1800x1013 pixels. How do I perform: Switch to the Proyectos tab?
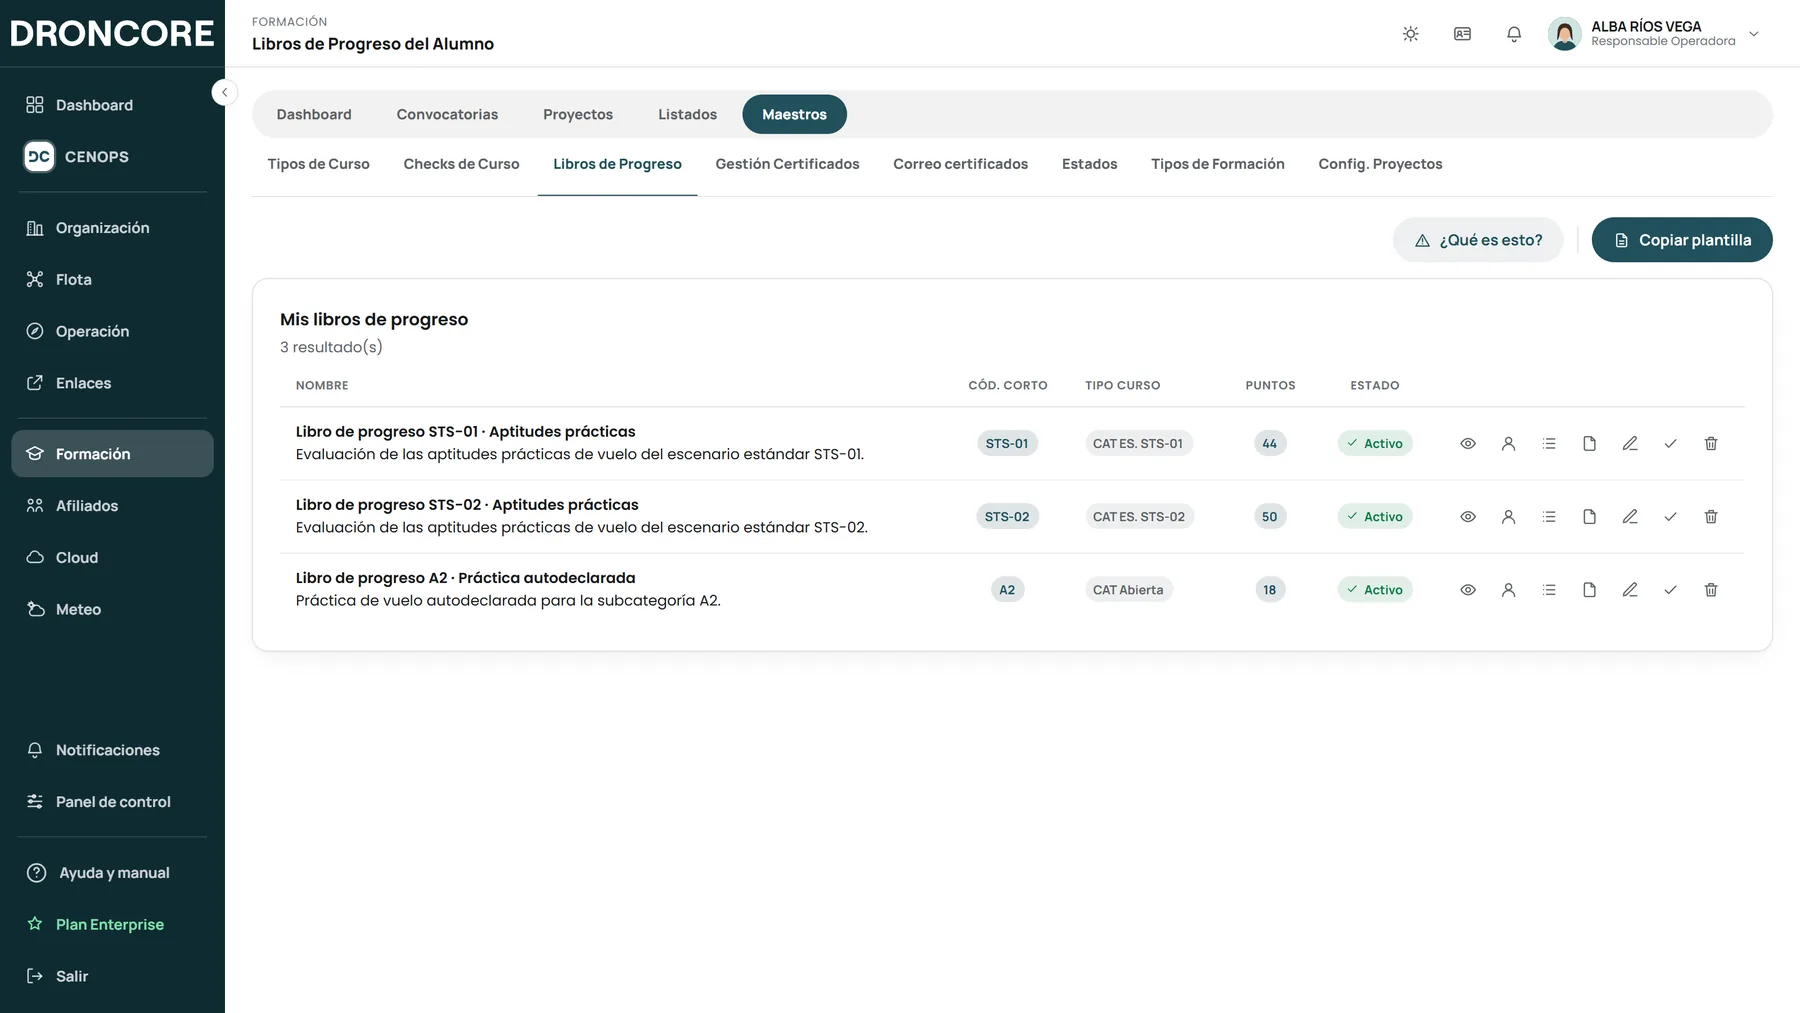pos(578,114)
